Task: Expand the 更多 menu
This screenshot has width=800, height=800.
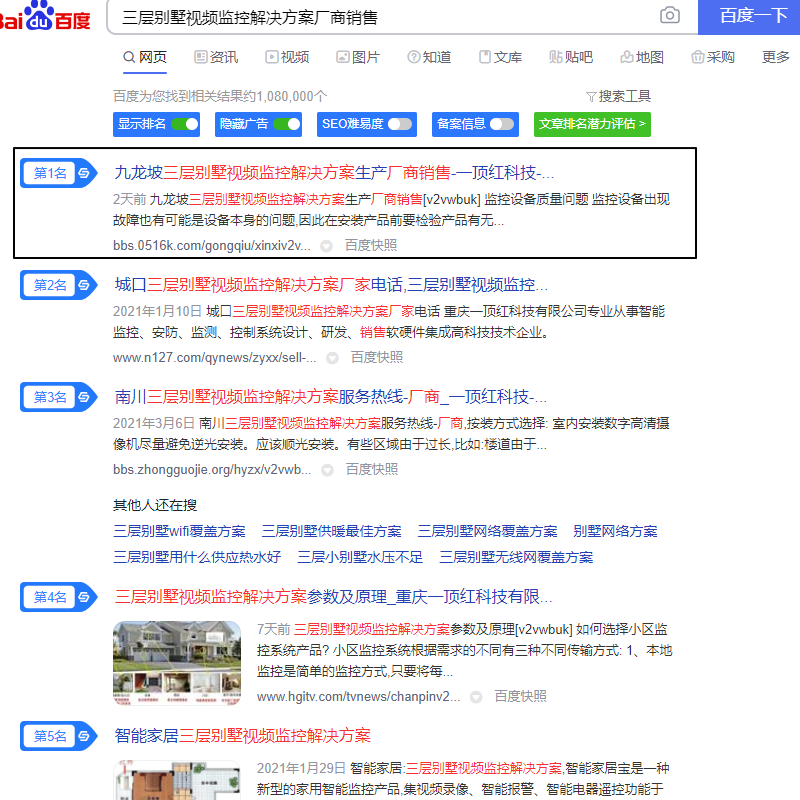Action: pyautogui.click(x=776, y=57)
